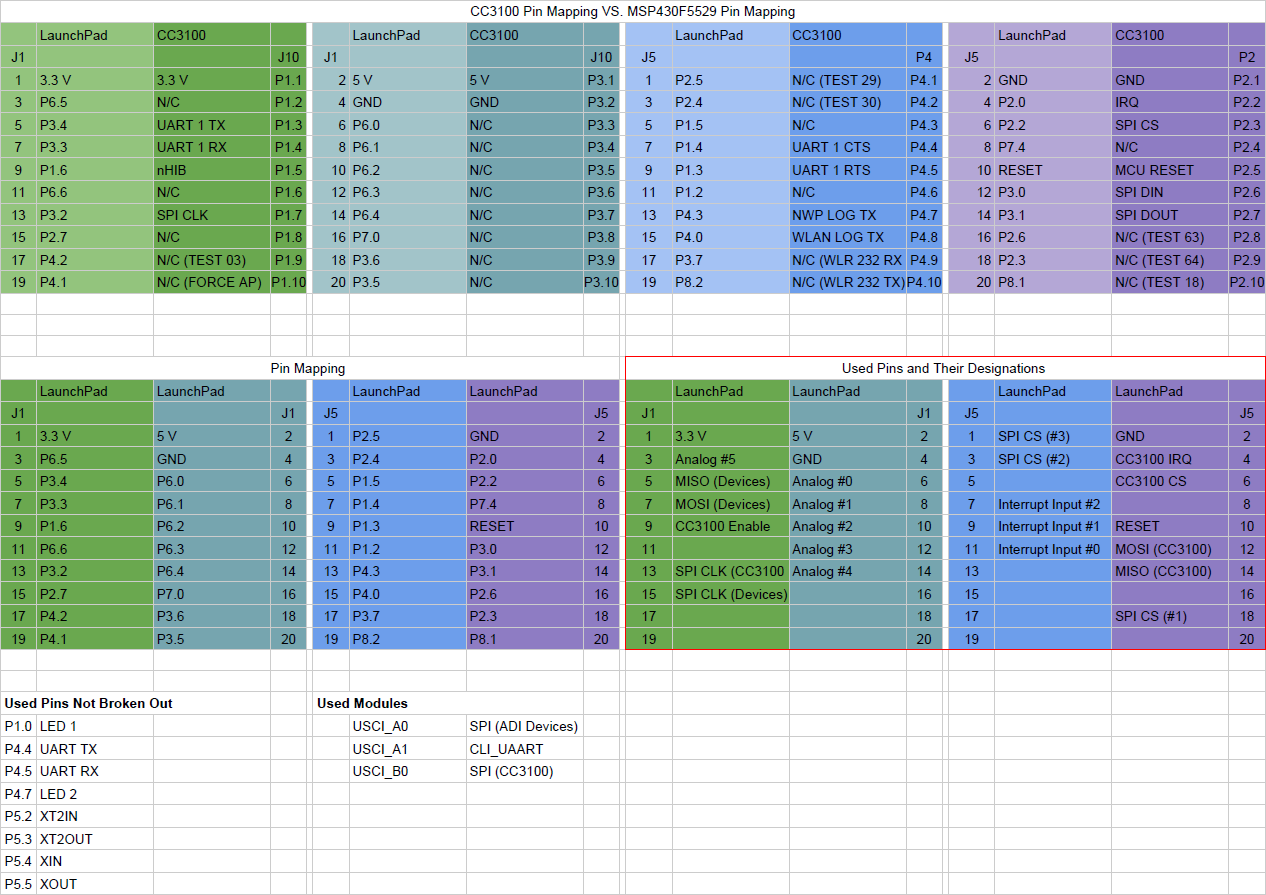Click the 'UART 1 CTS' cell
The width and height of the screenshot is (1266, 895).
848,147
